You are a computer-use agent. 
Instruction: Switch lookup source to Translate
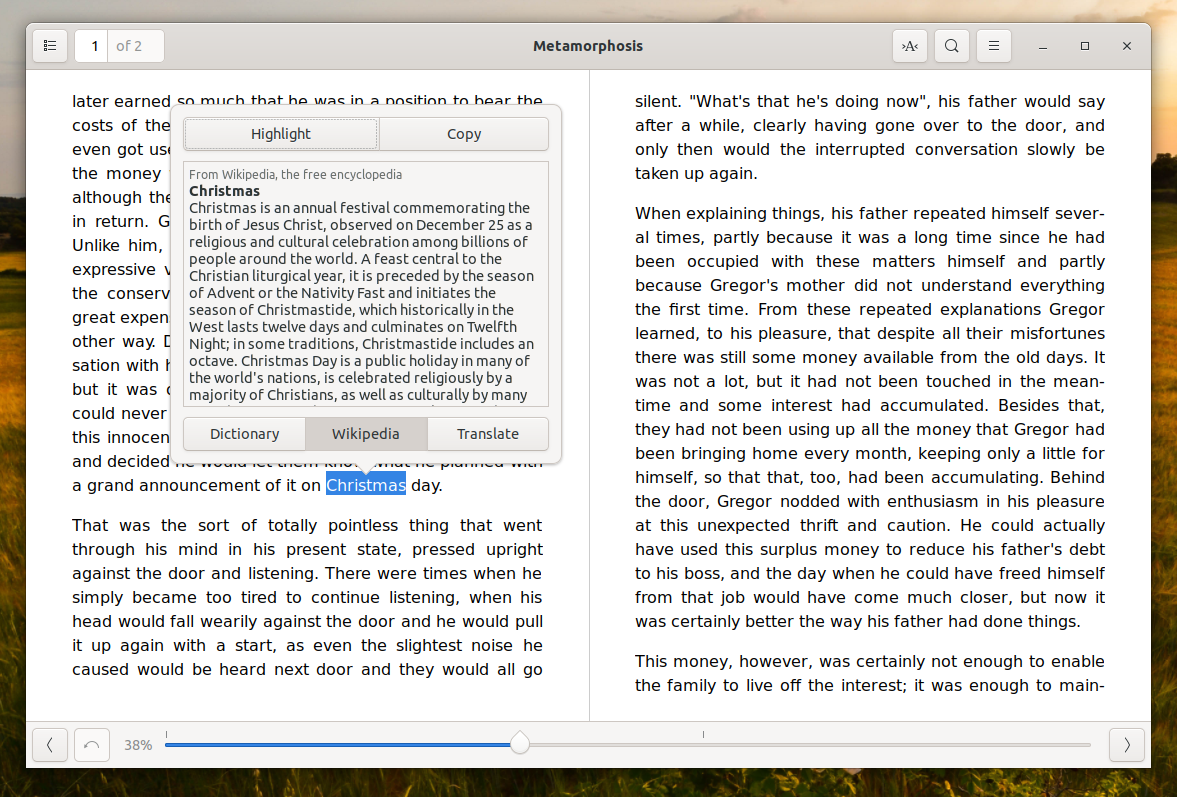pos(488,434)
